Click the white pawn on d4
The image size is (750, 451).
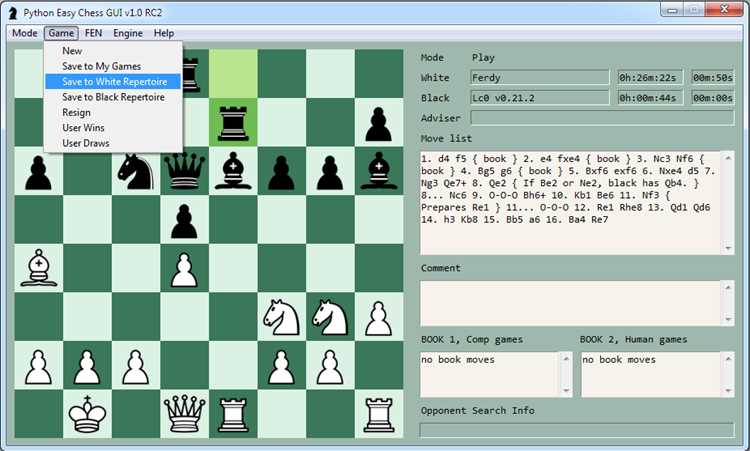(x=184, y=269)
